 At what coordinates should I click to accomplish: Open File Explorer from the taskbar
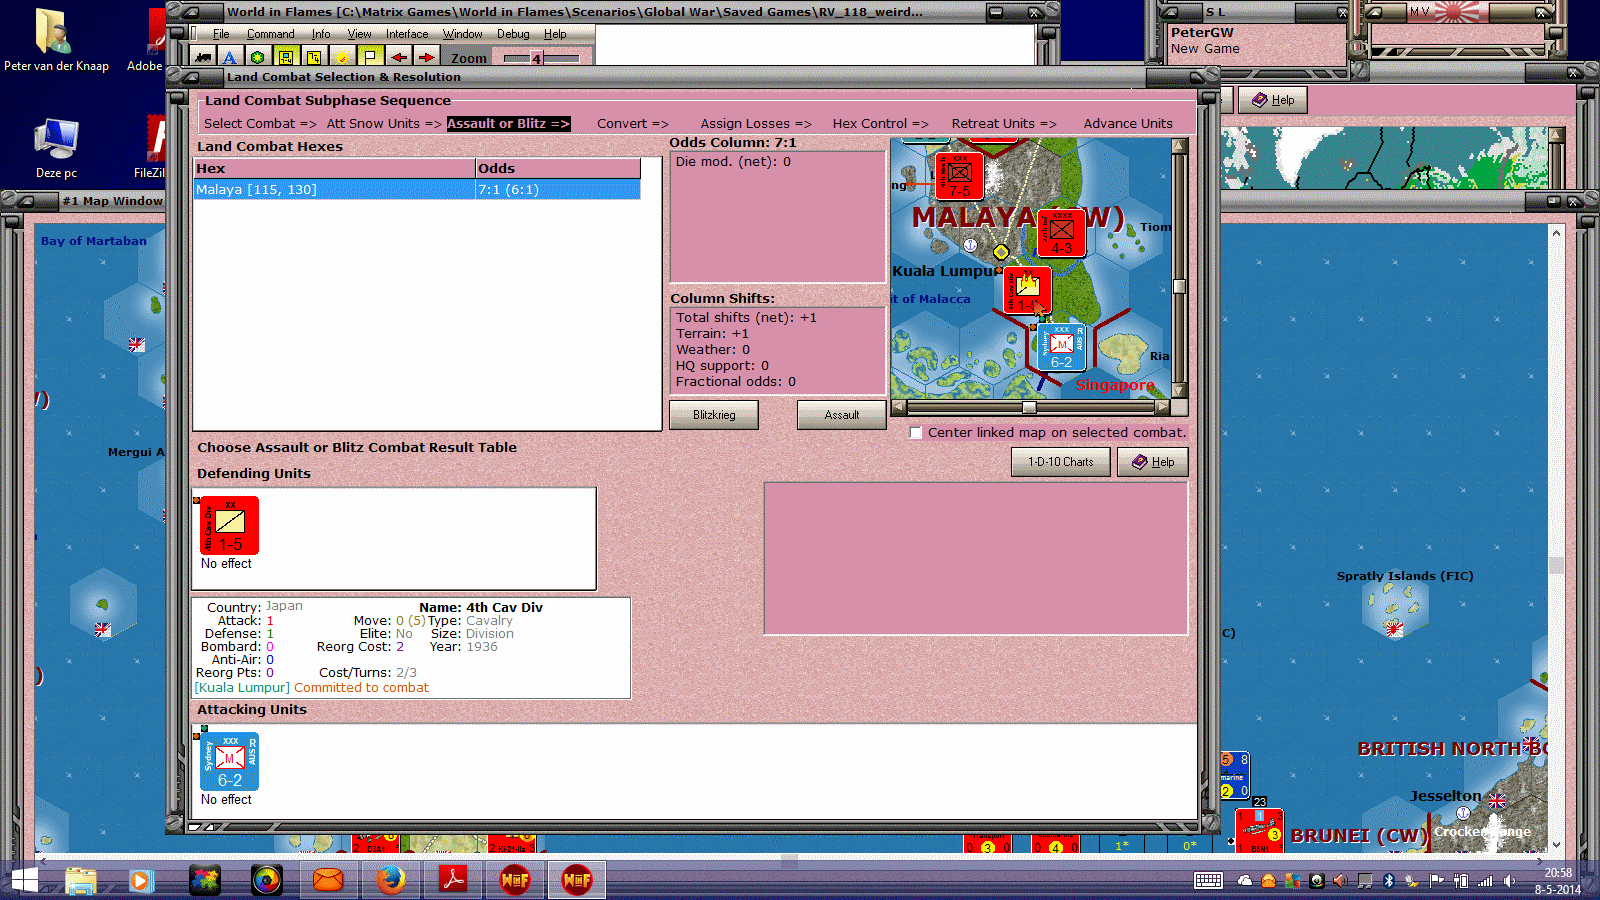[x=80, y=880]
